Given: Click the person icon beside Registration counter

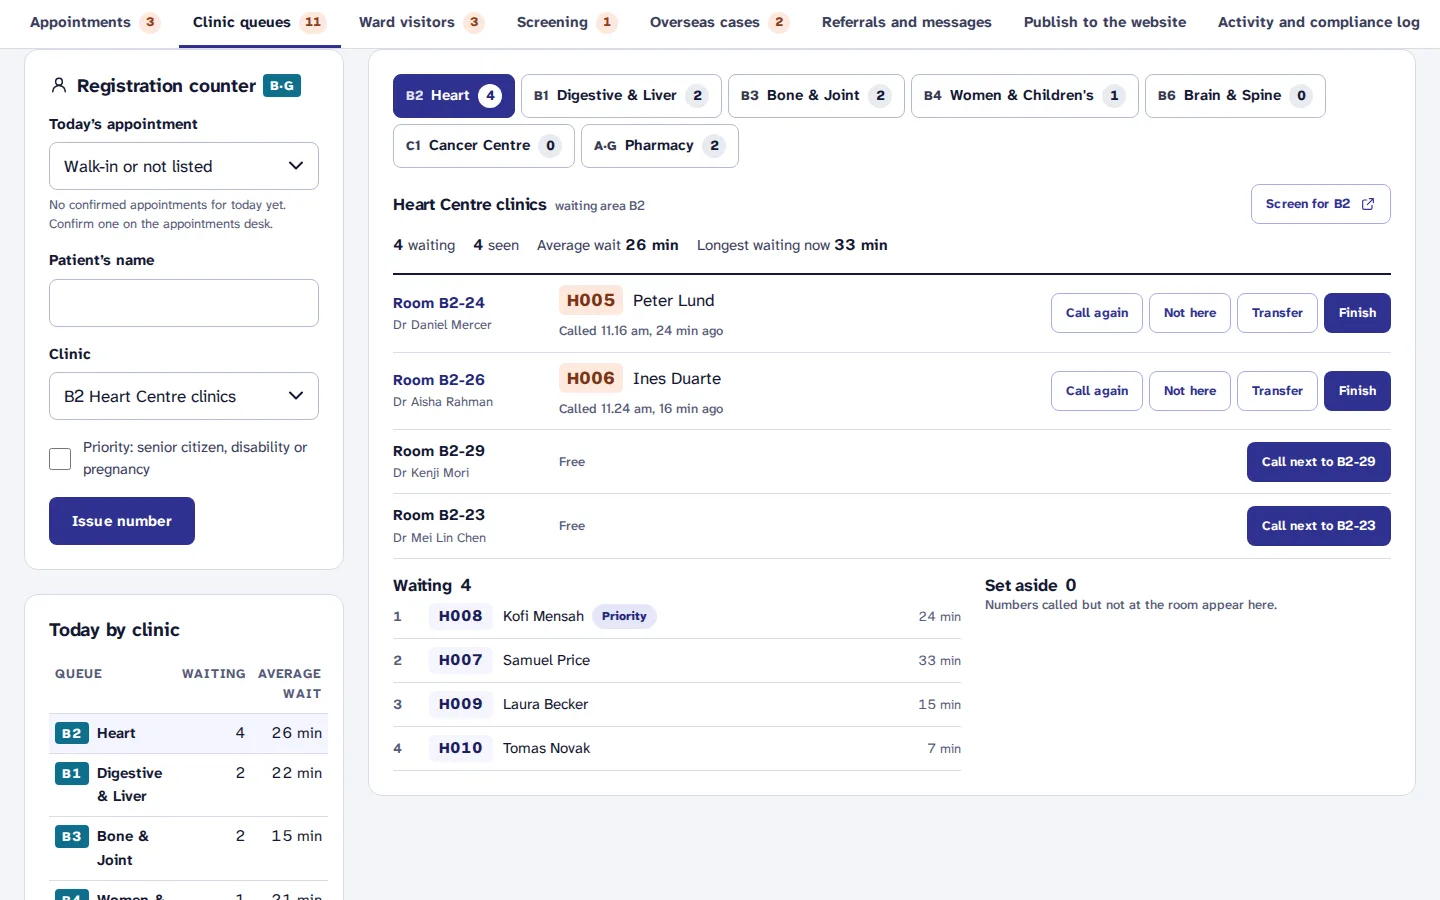Looking at the screenshot, I should click(59, 86).
